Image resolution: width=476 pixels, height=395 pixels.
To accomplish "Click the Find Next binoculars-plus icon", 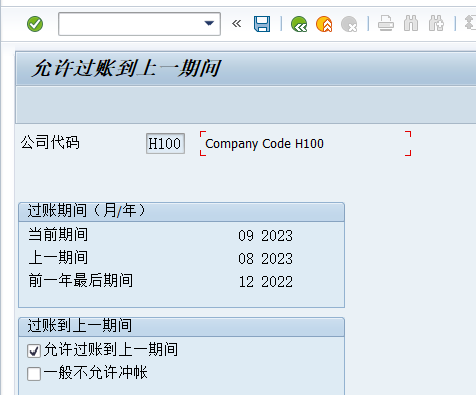I will (x=436, y=24).
